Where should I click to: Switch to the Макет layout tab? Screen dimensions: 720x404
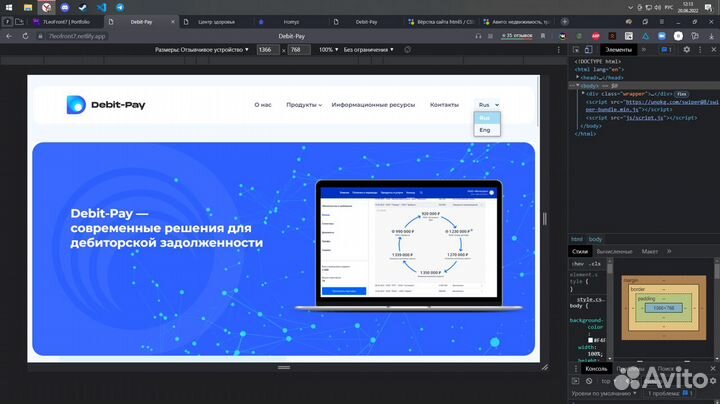click(x=649, y=252)
